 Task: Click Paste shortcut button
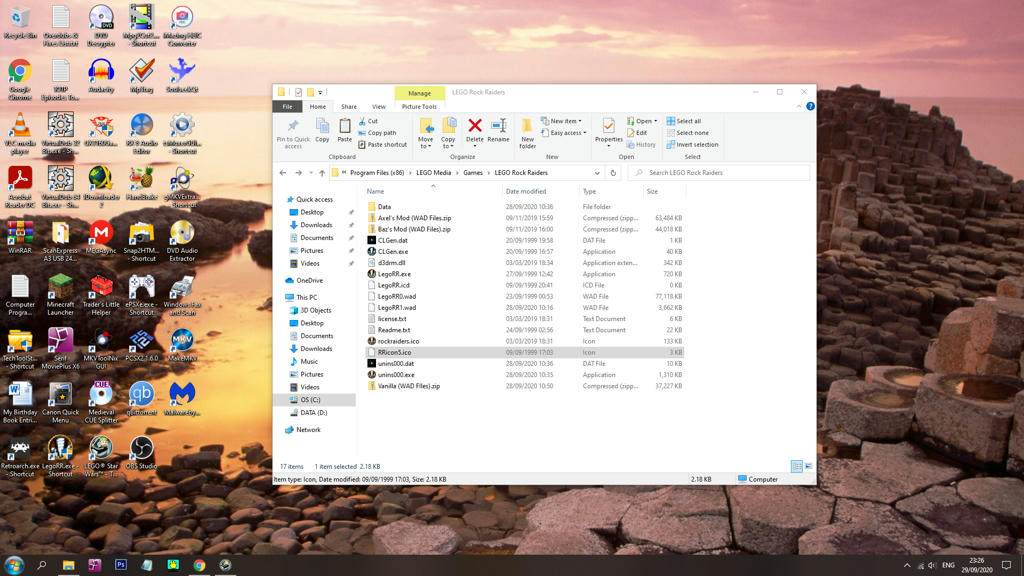[383, 144]
